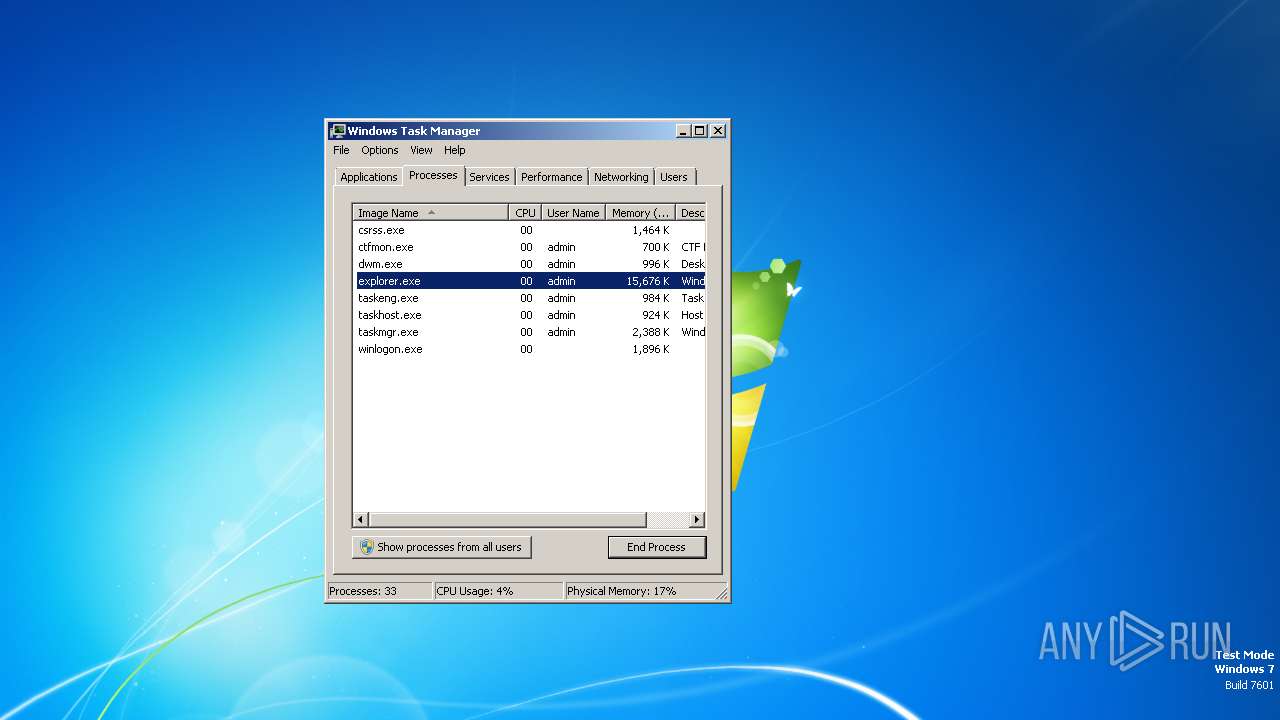The width and height of the screenshot is (1280, 720).
Task: Sort by Memory column header
Action: (x=641, y=213)
